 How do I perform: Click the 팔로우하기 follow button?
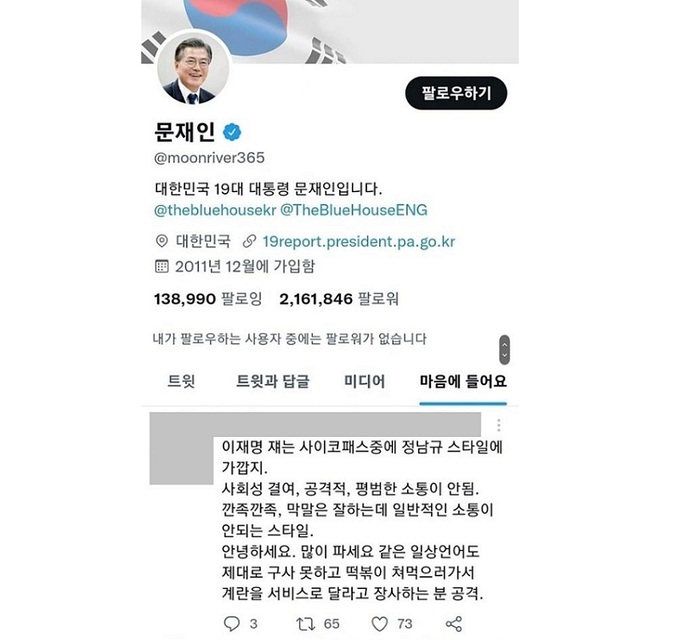coord(456,93)
